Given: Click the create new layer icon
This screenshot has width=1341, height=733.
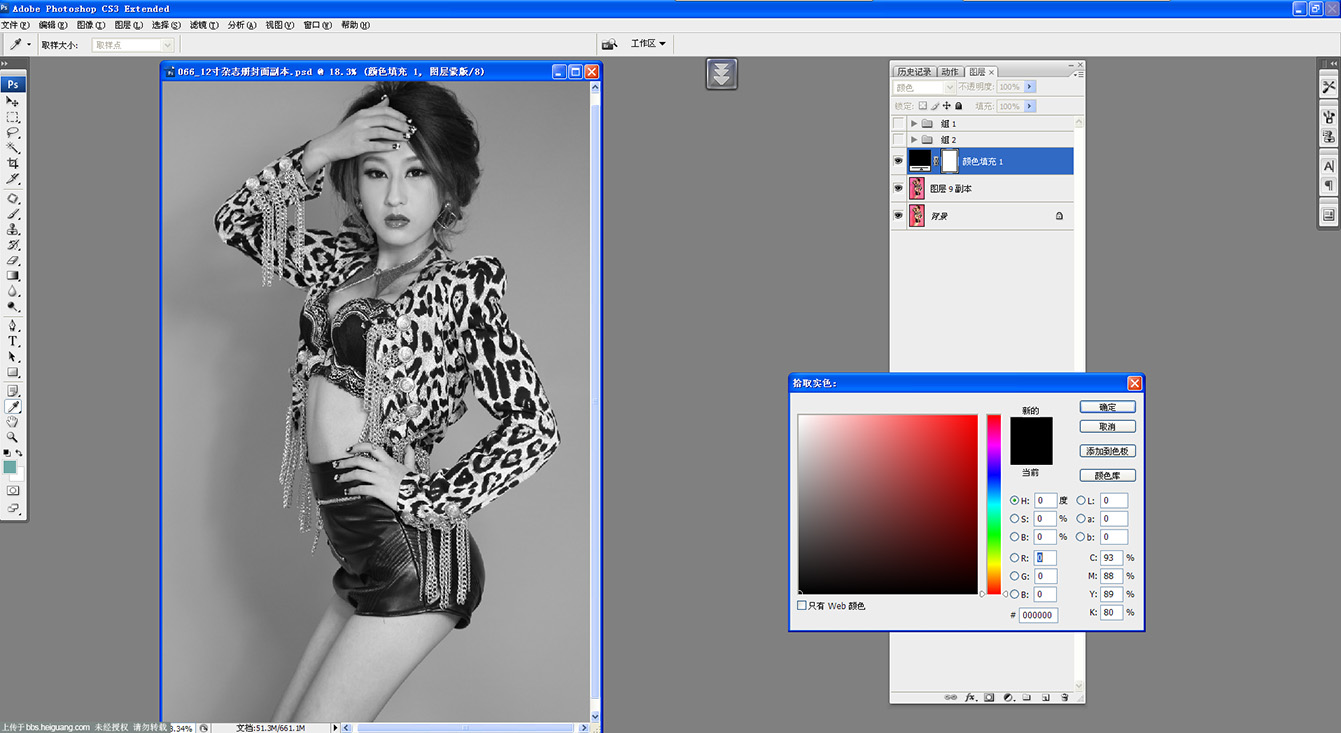Looking at the screenshot, I should coord(1045,697).
